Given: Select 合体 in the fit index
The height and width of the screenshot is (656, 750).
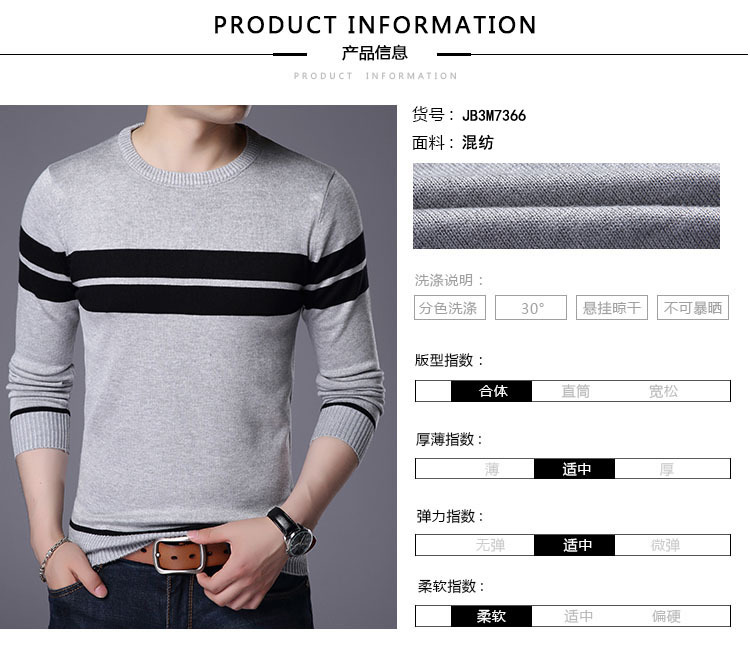Looking at the screenshot, I should [491, 391].
